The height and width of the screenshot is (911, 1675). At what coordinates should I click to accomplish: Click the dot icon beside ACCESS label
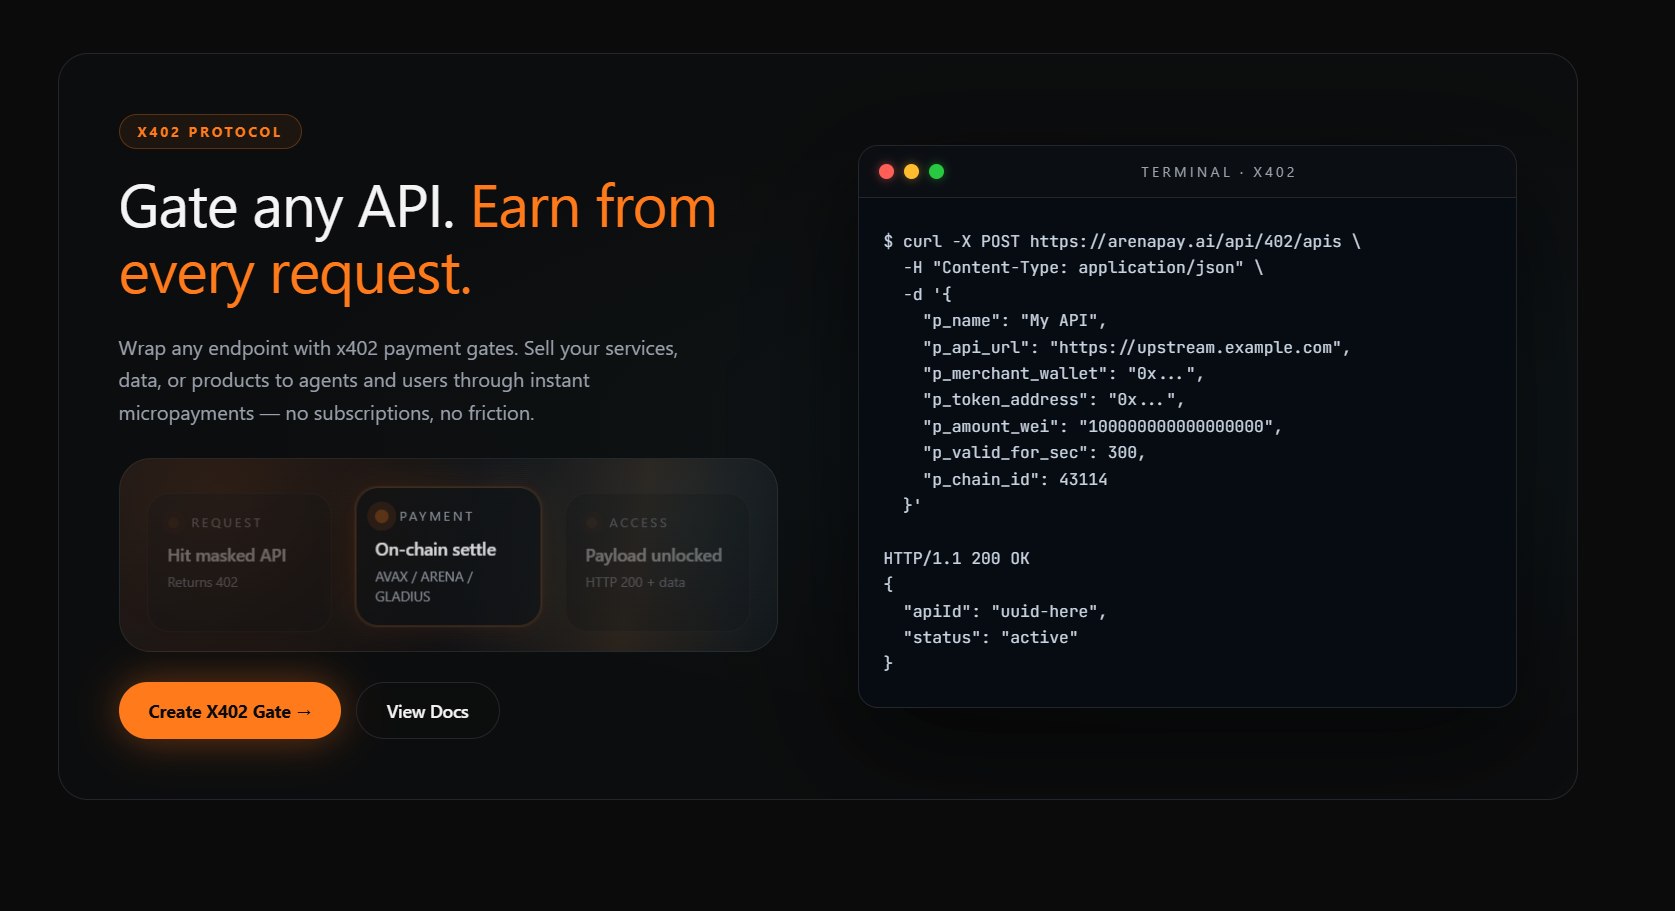[x=592, y=523]
